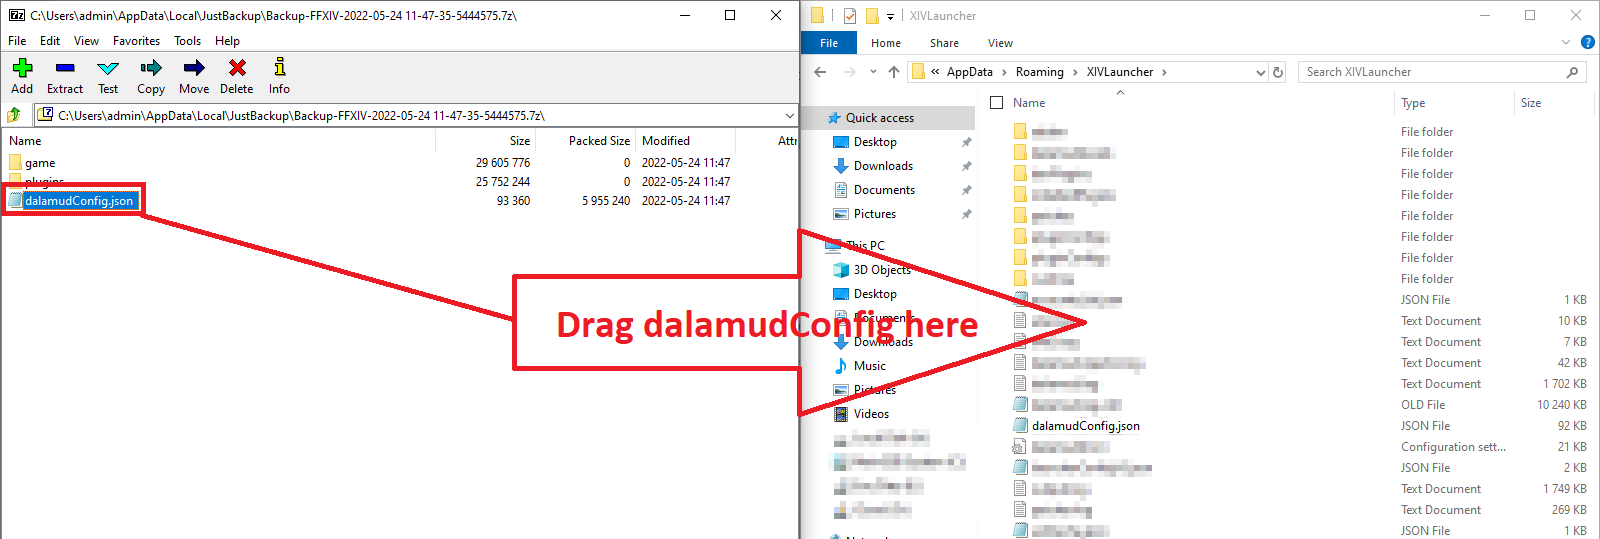
Task: Go up one folder level in 7-Zip
Action: tap(15, 115)
